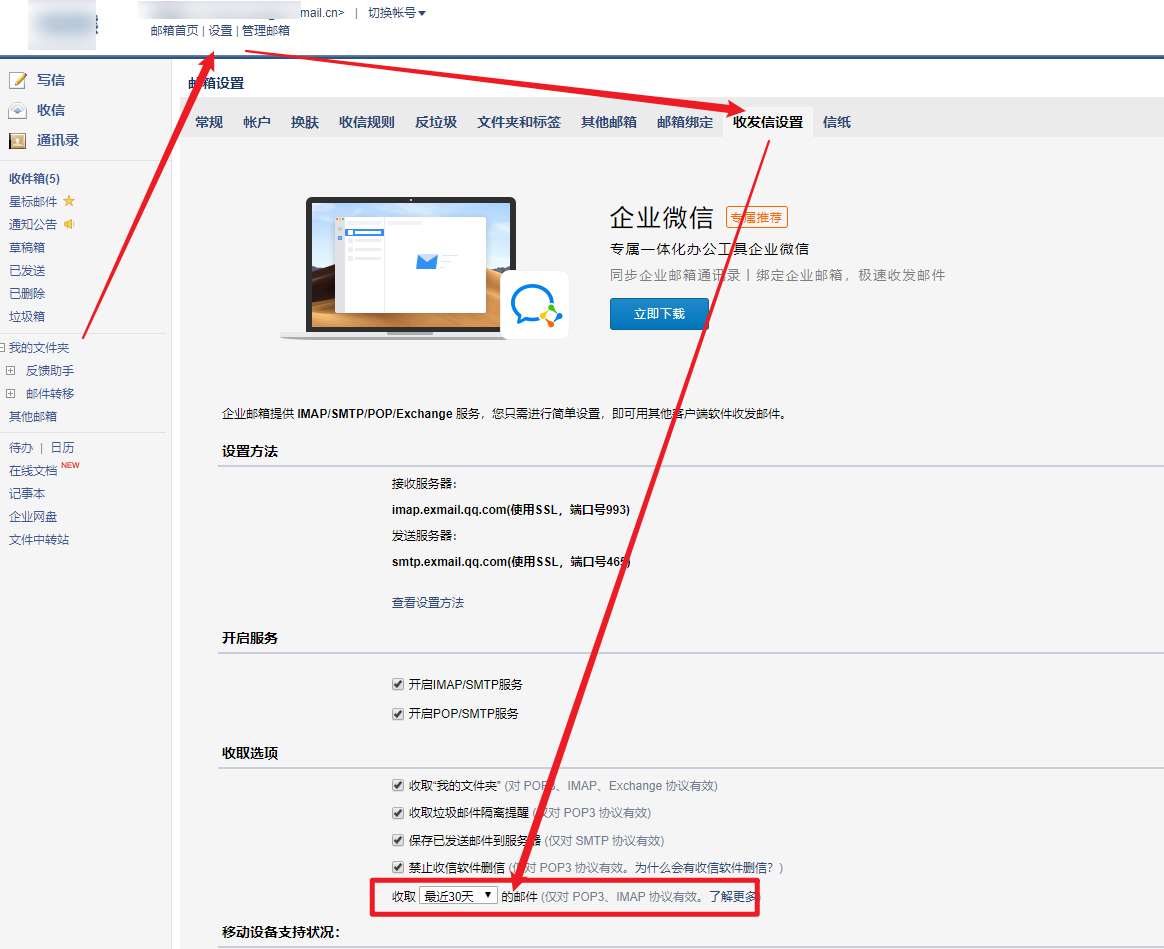The image size is (1164, 949).
Task: Click the contacts address book icon
Action: click(18, 140)
